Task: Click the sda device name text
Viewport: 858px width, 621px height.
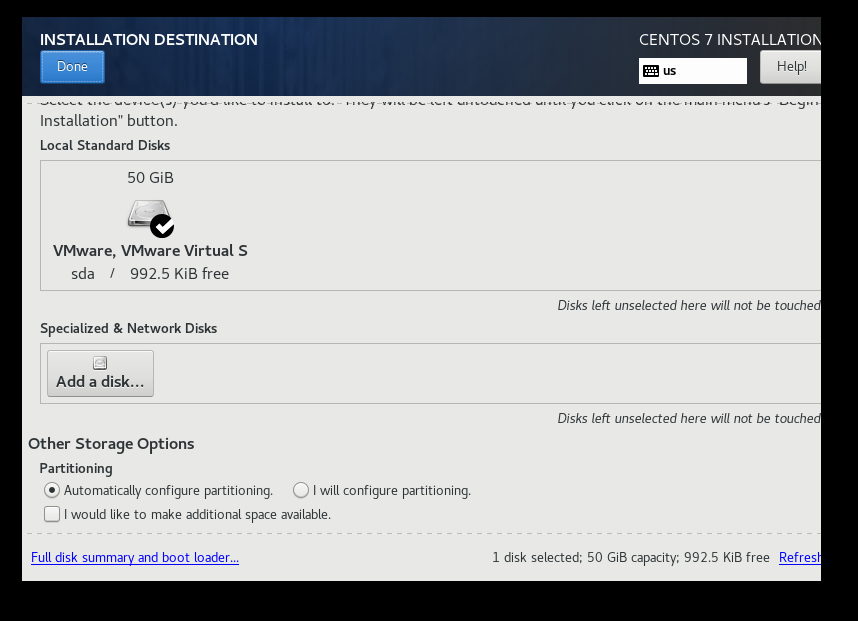Action: [x=83, y=274]
